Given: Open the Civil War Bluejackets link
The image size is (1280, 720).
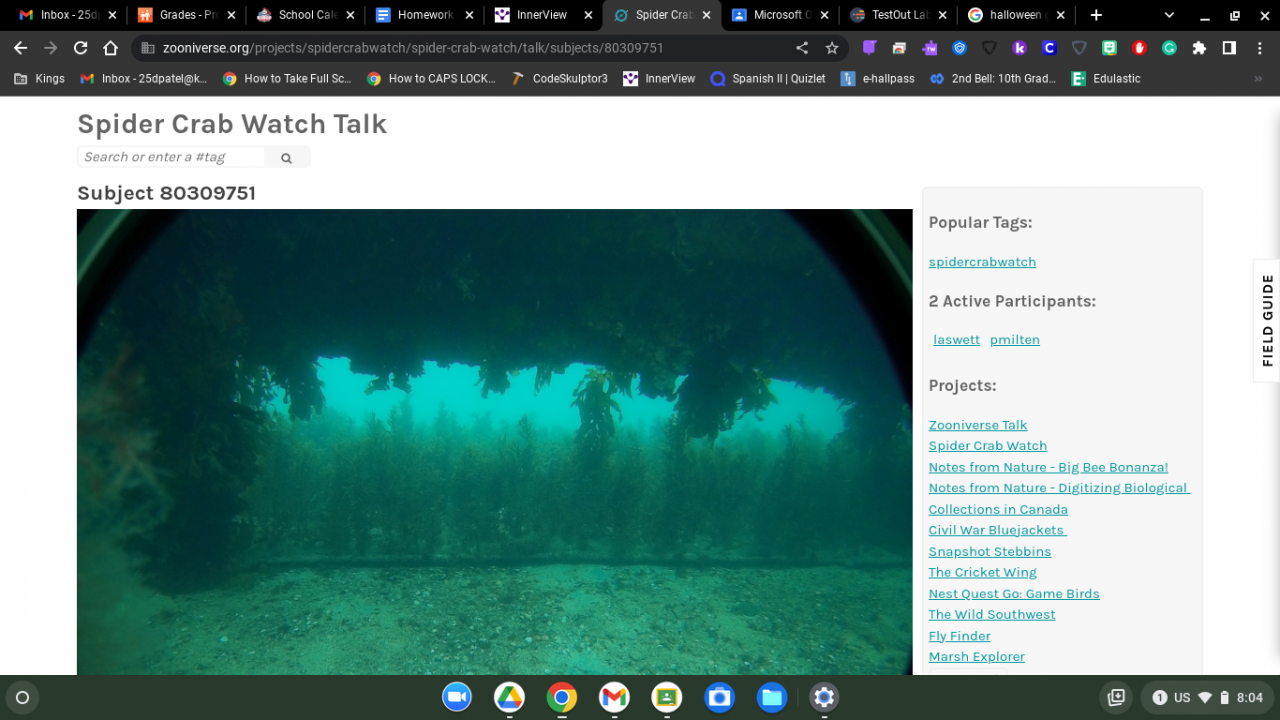Looking at the screenshot, I should click(x=997, y=530).
